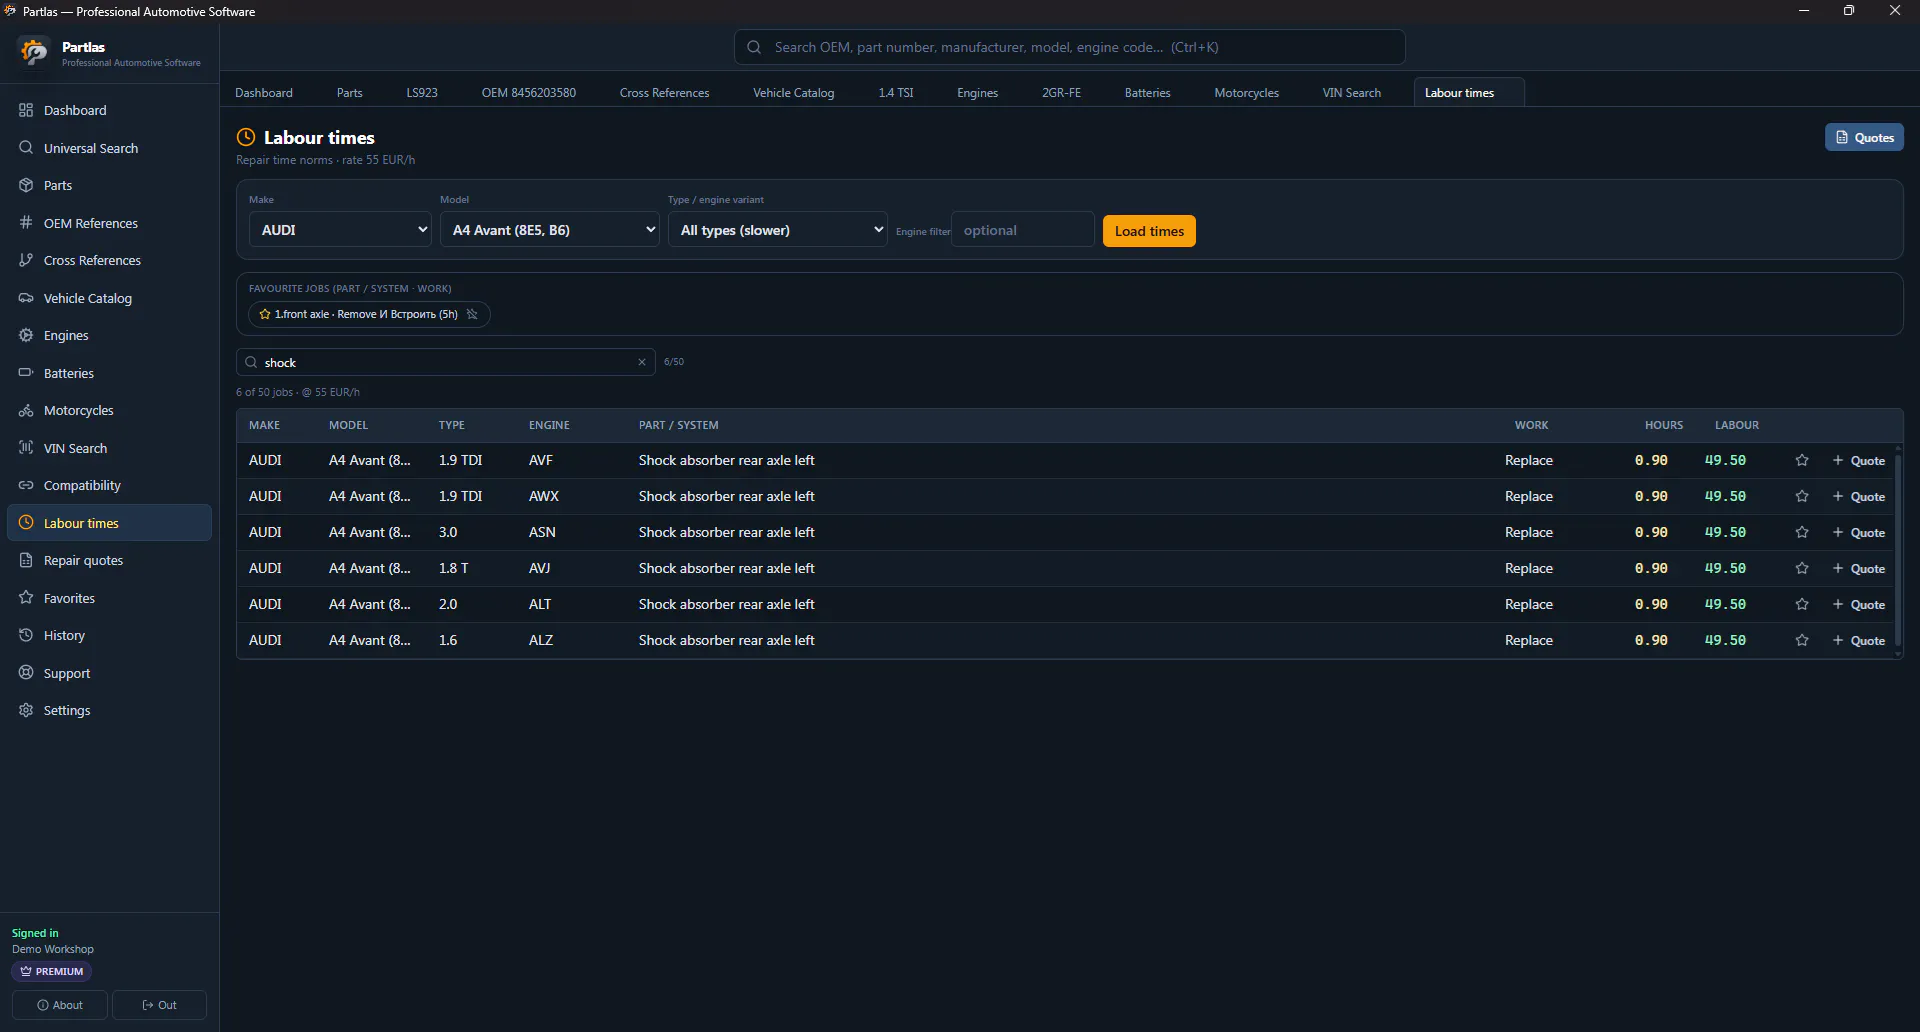Switch to the OEM 8456203580 tab
The image size is (1920, 1032).
[529, 93]
